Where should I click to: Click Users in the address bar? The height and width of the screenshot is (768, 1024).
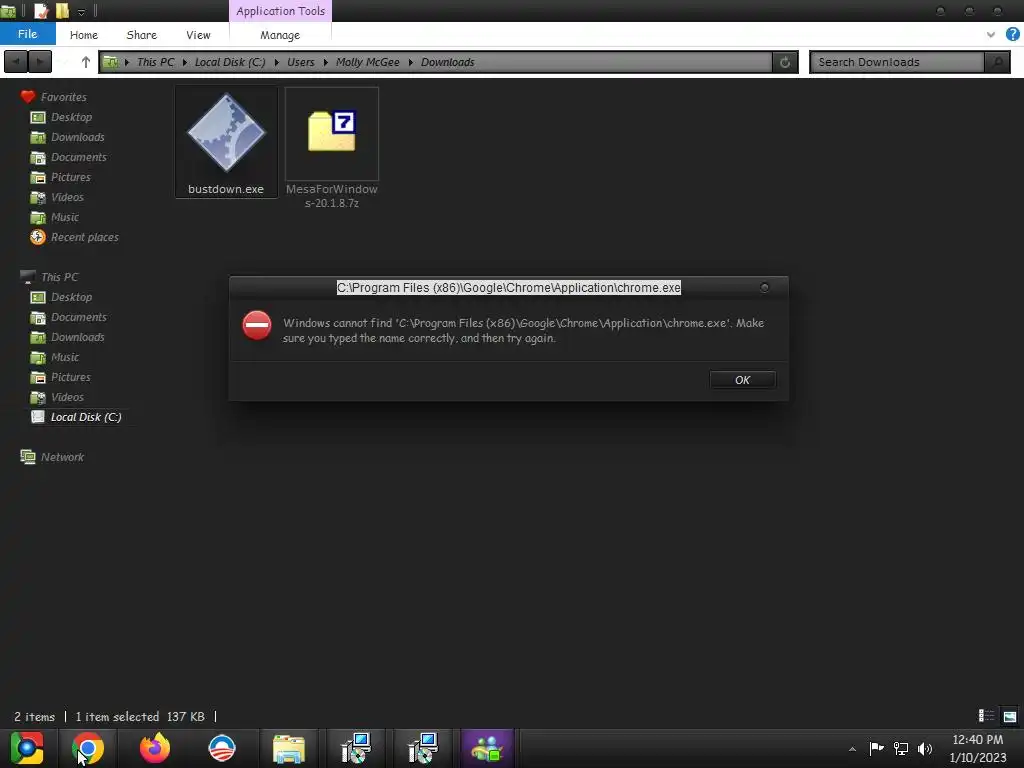click(300, 62)
